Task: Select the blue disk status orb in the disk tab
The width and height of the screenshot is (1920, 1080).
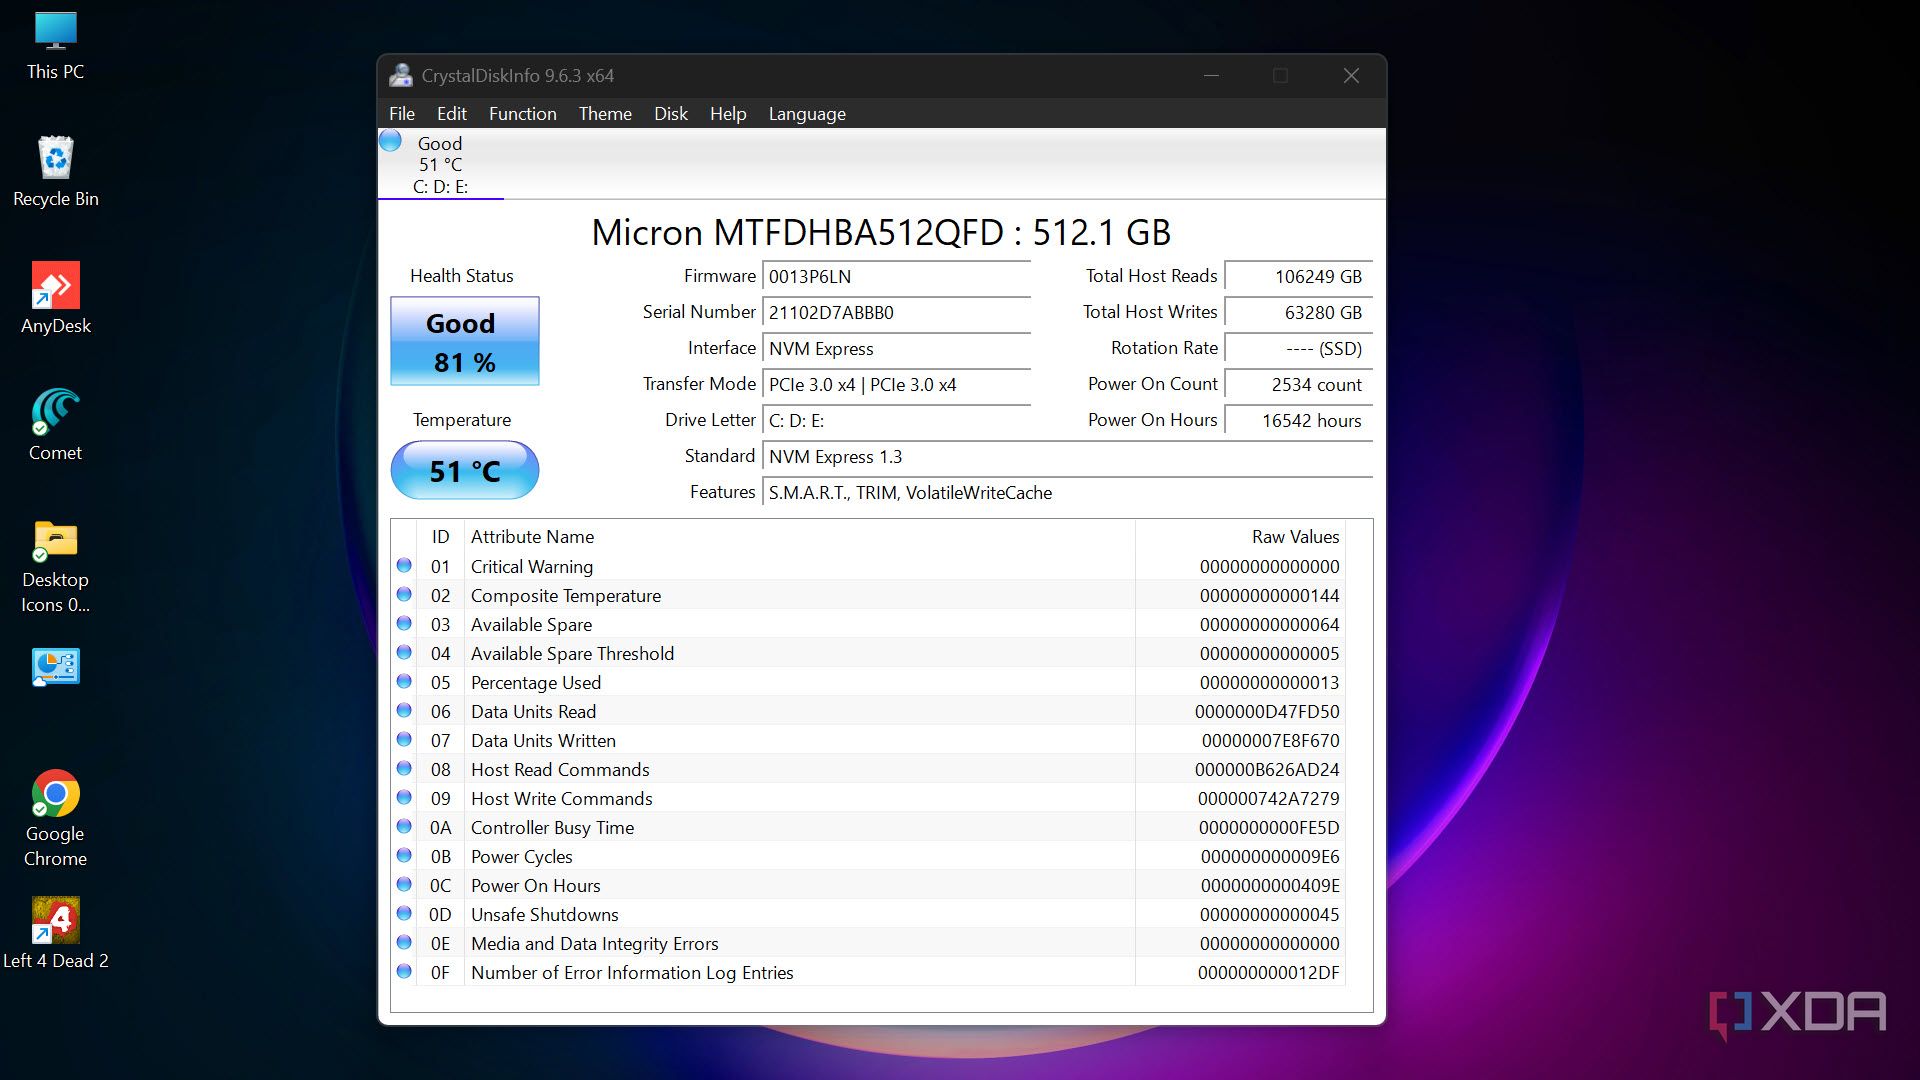Action: 390,141
